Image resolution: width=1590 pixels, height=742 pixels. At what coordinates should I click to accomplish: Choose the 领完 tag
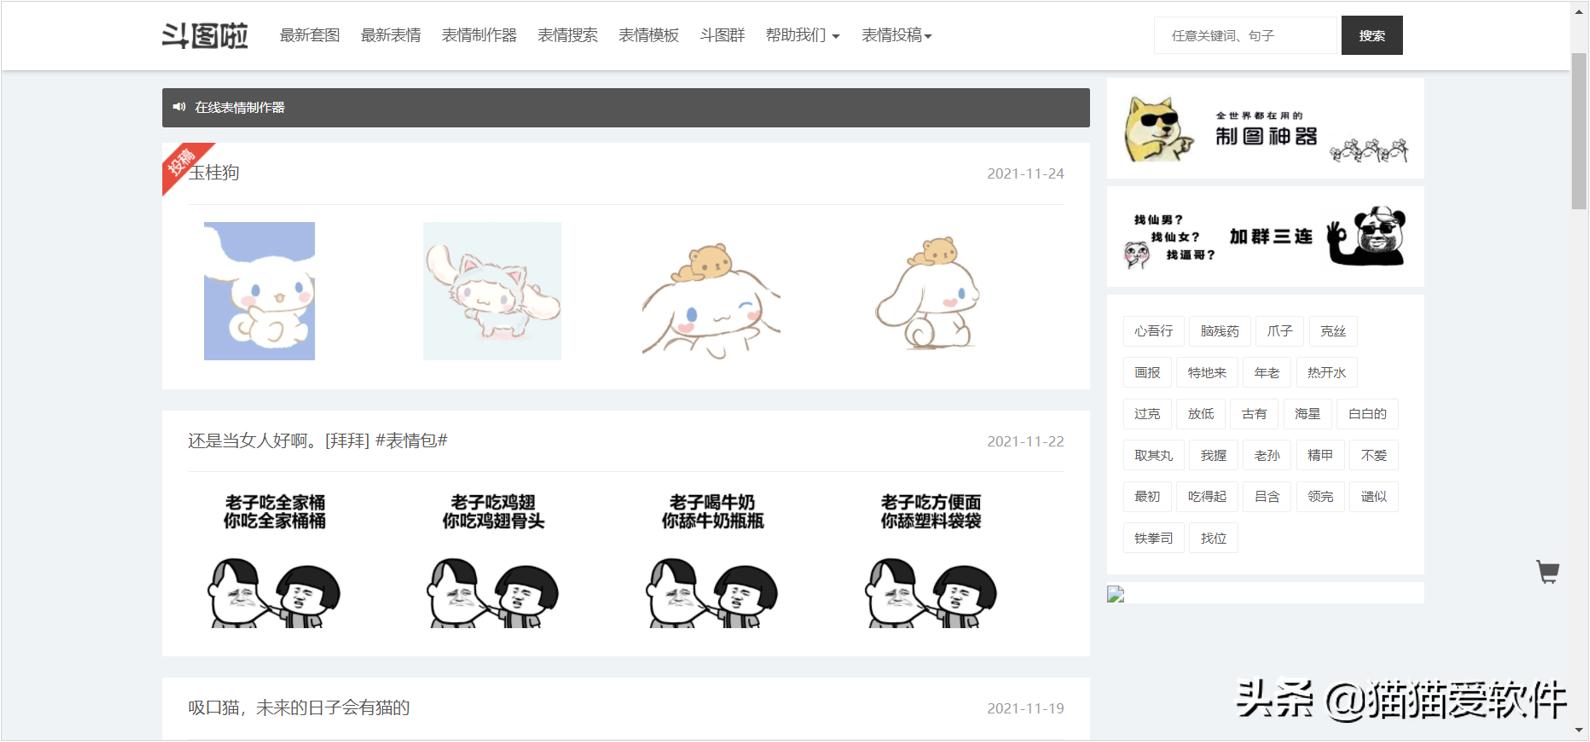pos(1320,496)
